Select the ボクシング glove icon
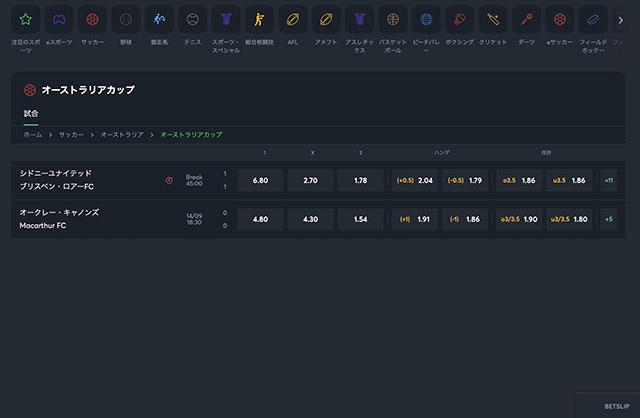 (459, 19)
